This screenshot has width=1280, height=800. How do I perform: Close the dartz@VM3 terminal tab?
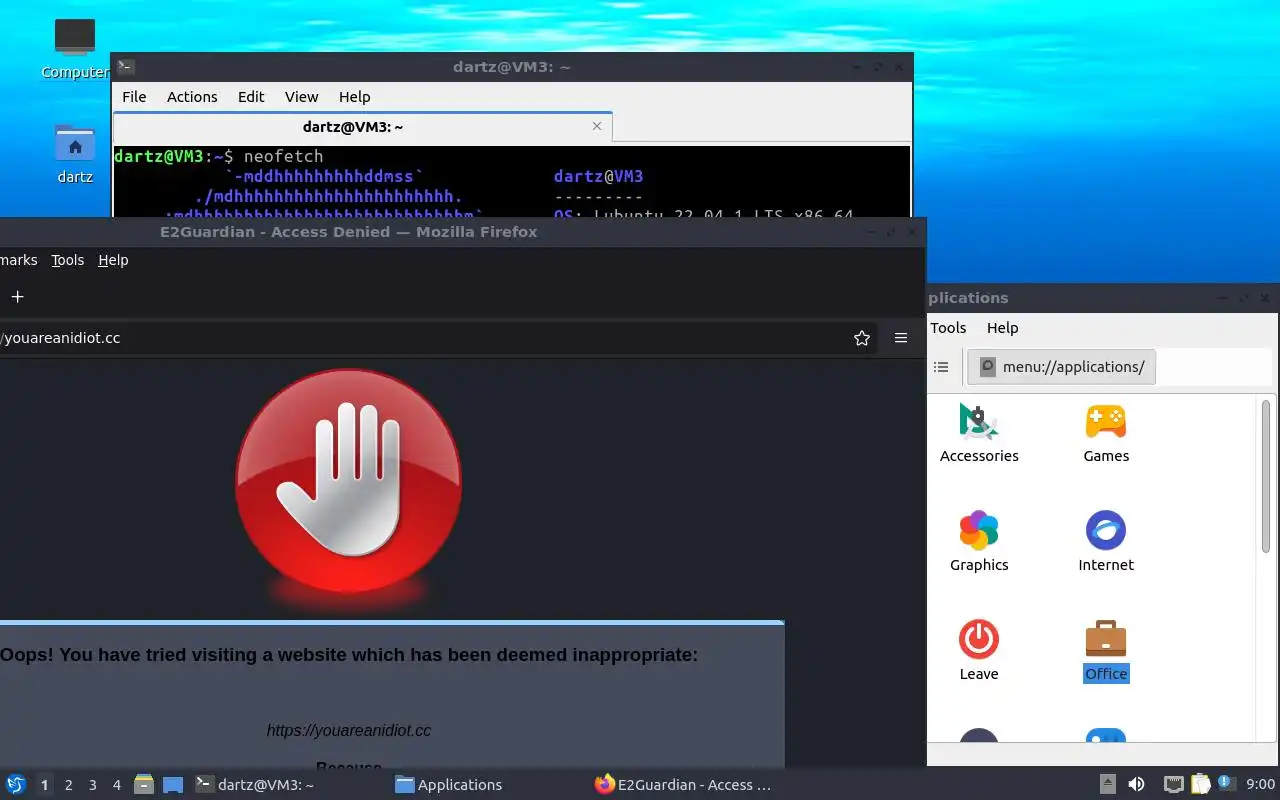coord(597,126)
